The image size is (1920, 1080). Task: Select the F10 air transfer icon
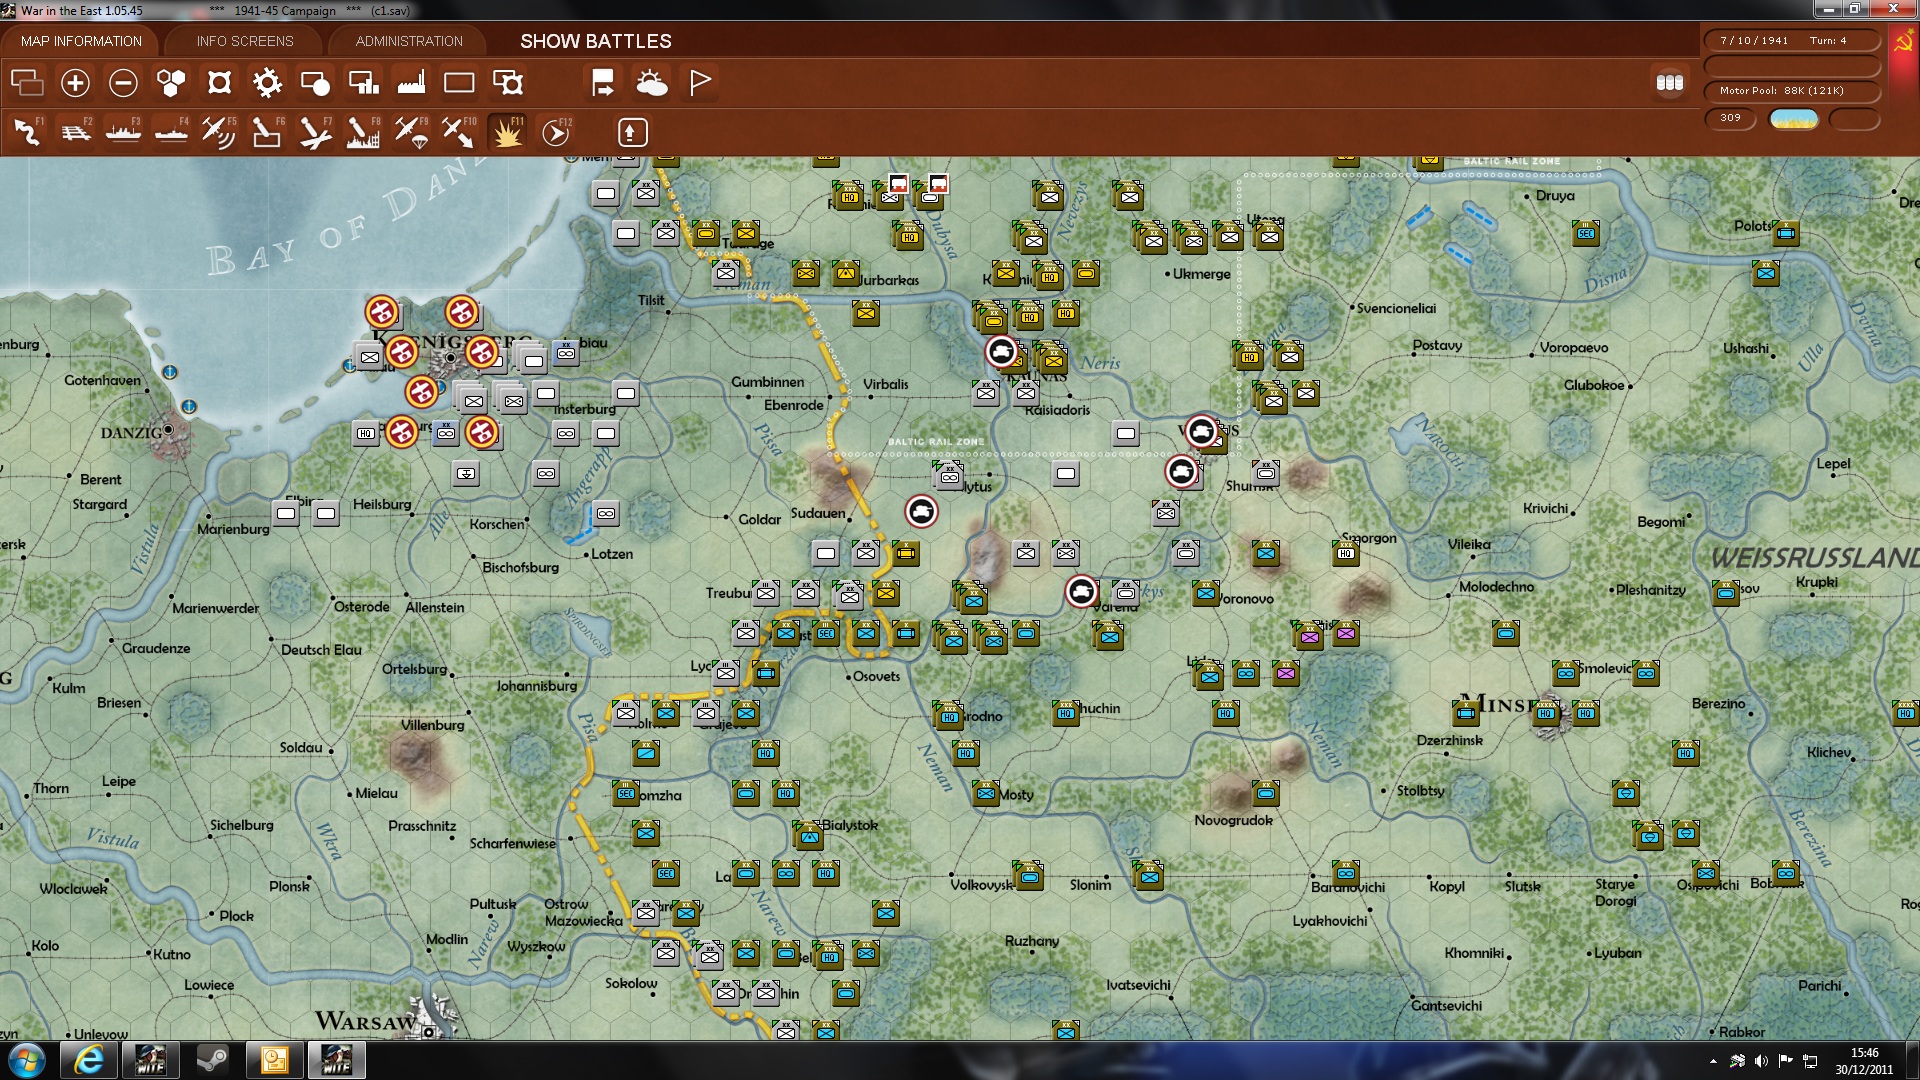point(459,132)
